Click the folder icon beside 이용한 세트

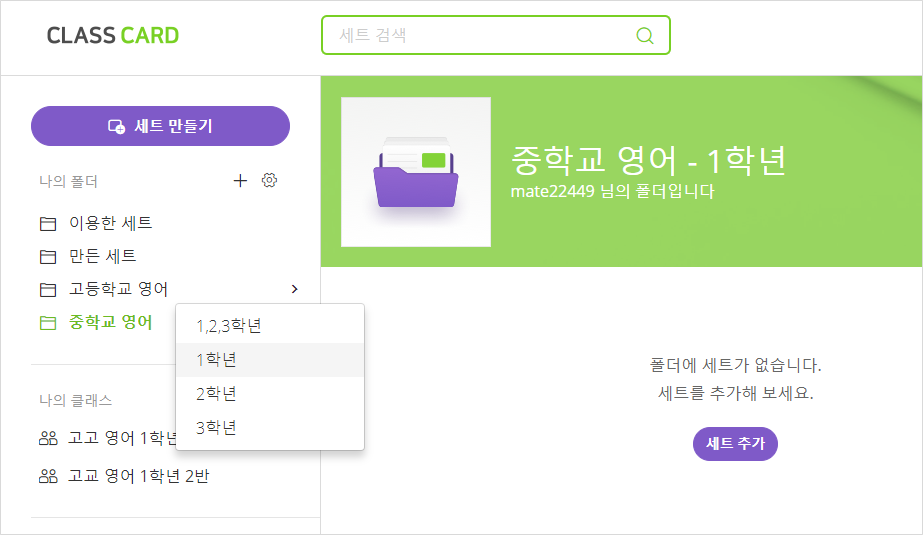click(x=48, y=224)
